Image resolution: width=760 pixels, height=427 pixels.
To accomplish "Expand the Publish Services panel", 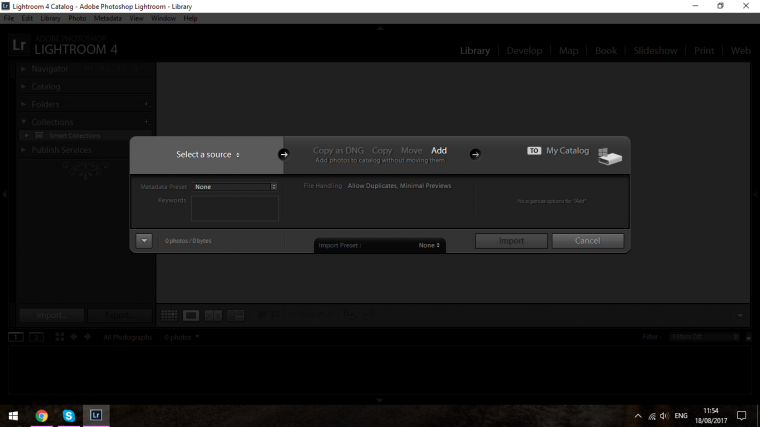I will click(x=23, y=150).
